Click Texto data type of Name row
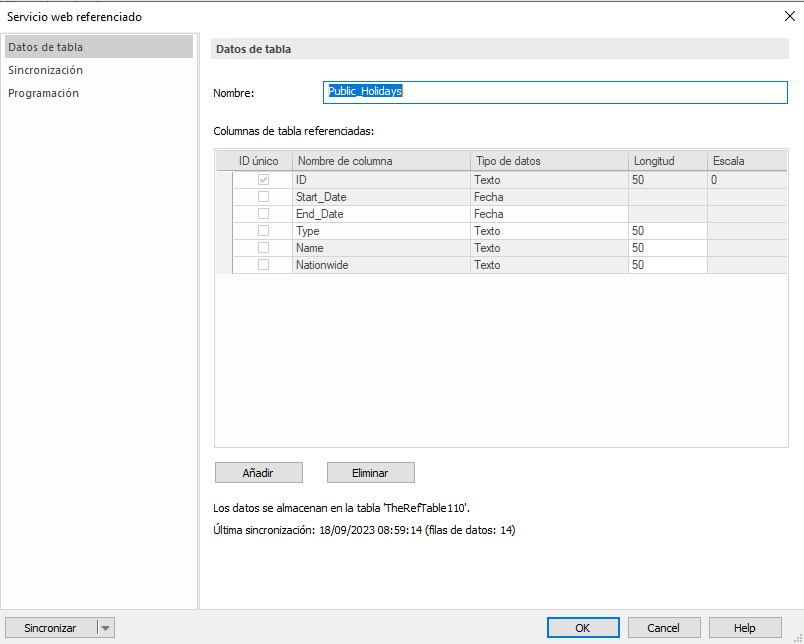The width and height of the screenshot is (804, 644). (550, 248)
